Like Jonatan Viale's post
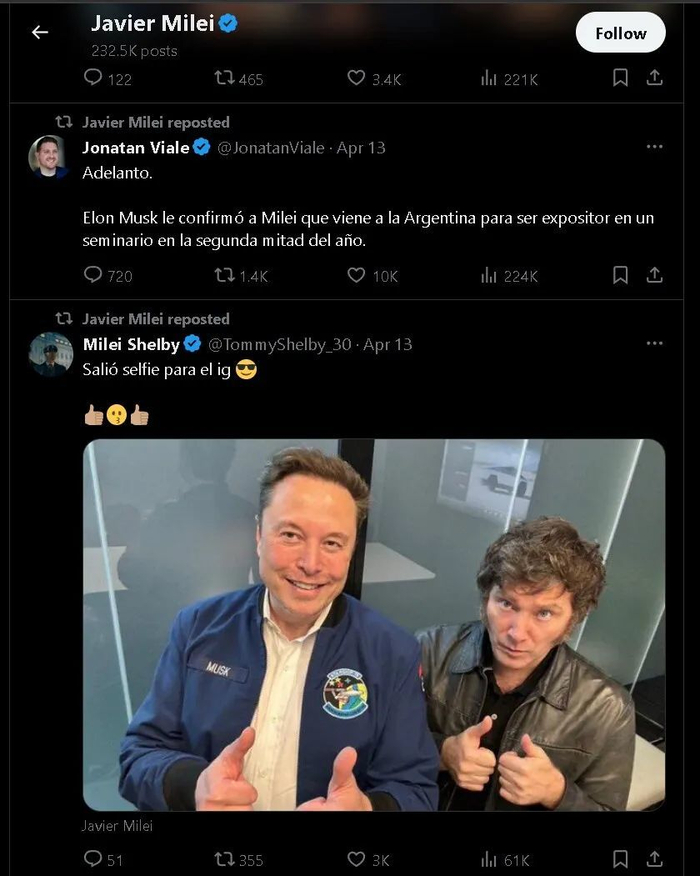Viewport: 700px width, 876px height. click(x=356, y=275)
